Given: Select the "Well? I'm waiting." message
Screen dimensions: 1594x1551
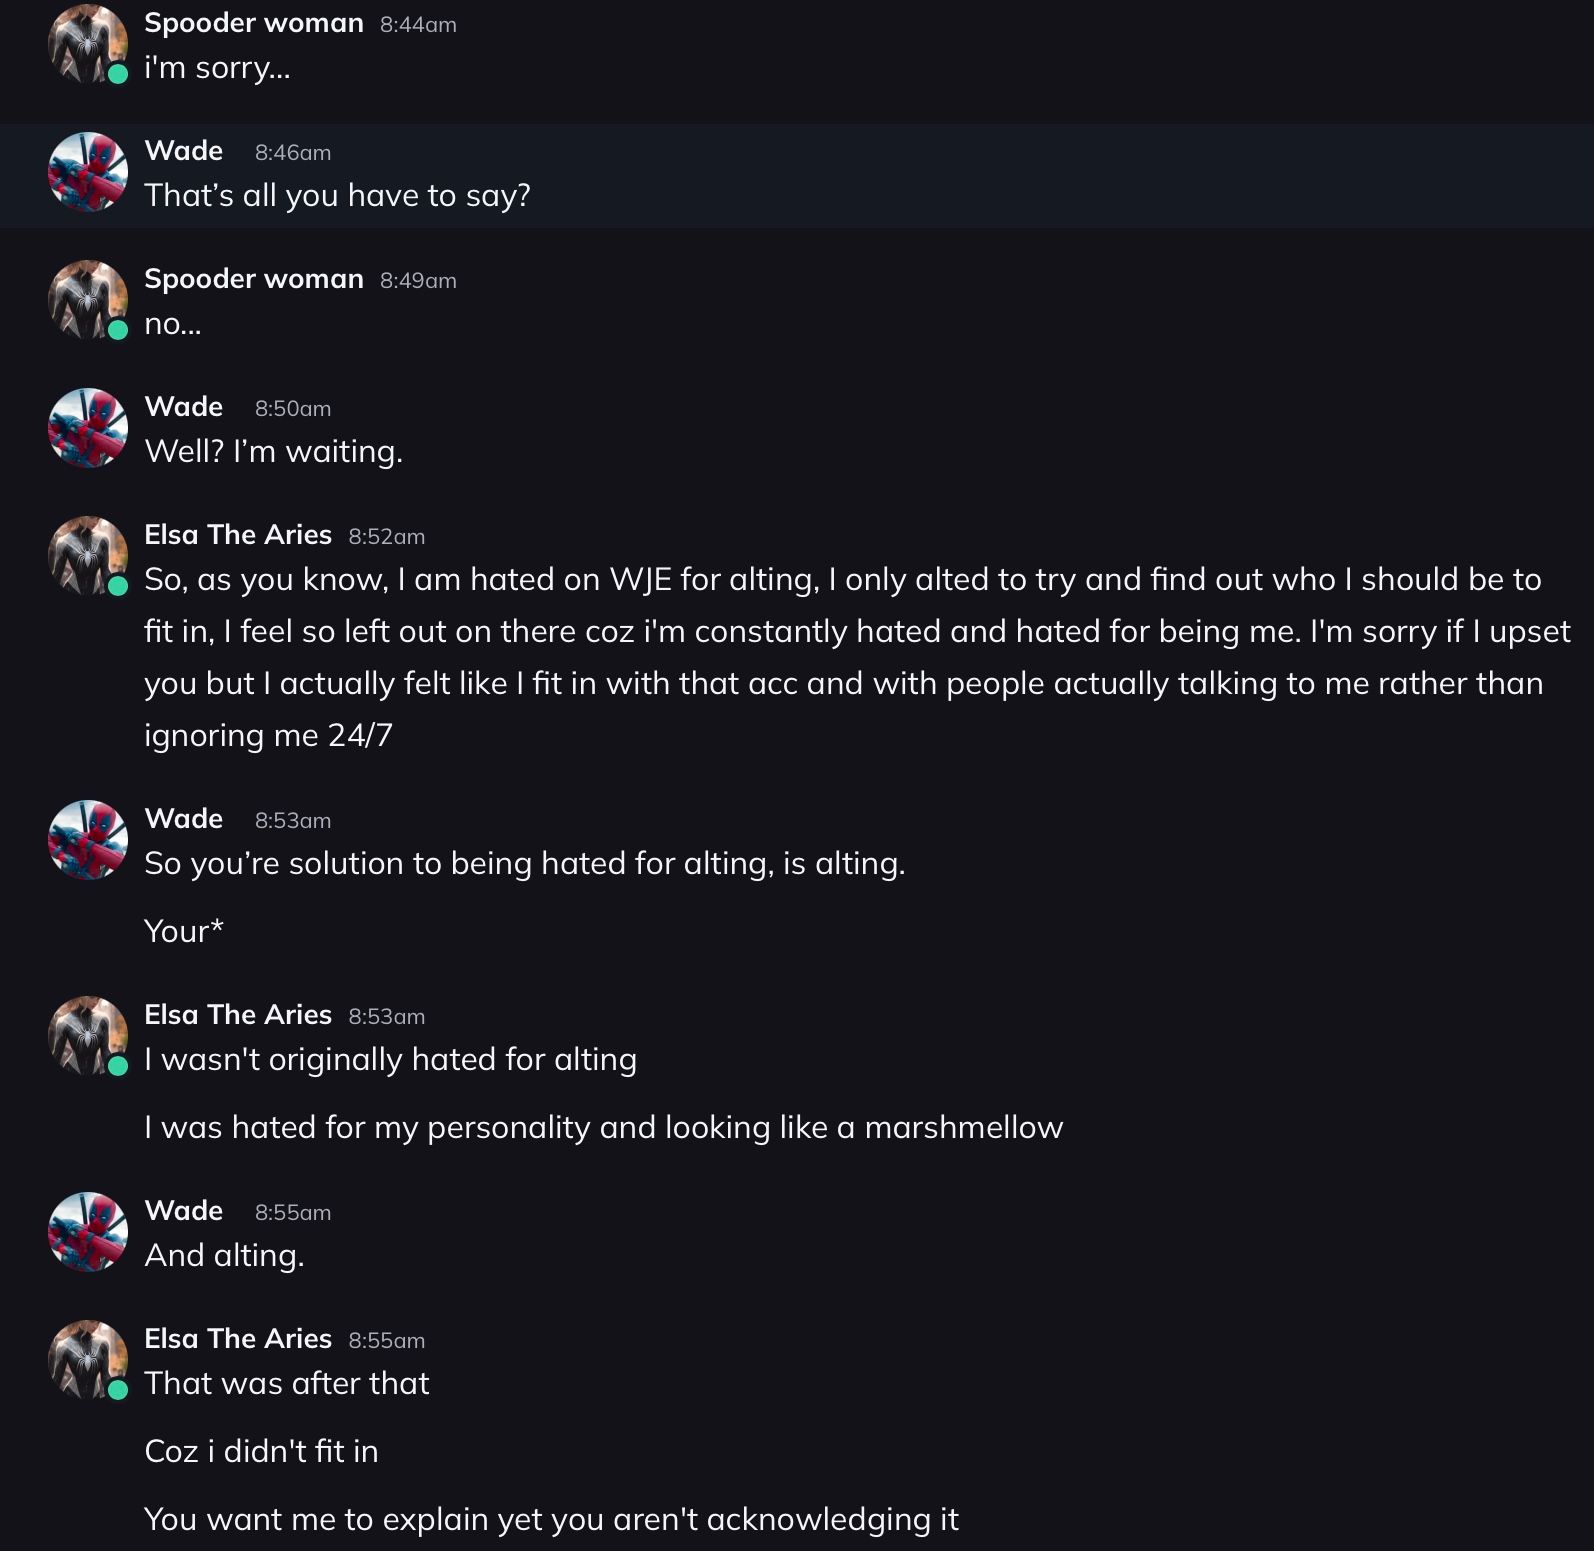Looking at the screenshot, I should [x=274, y=452].
